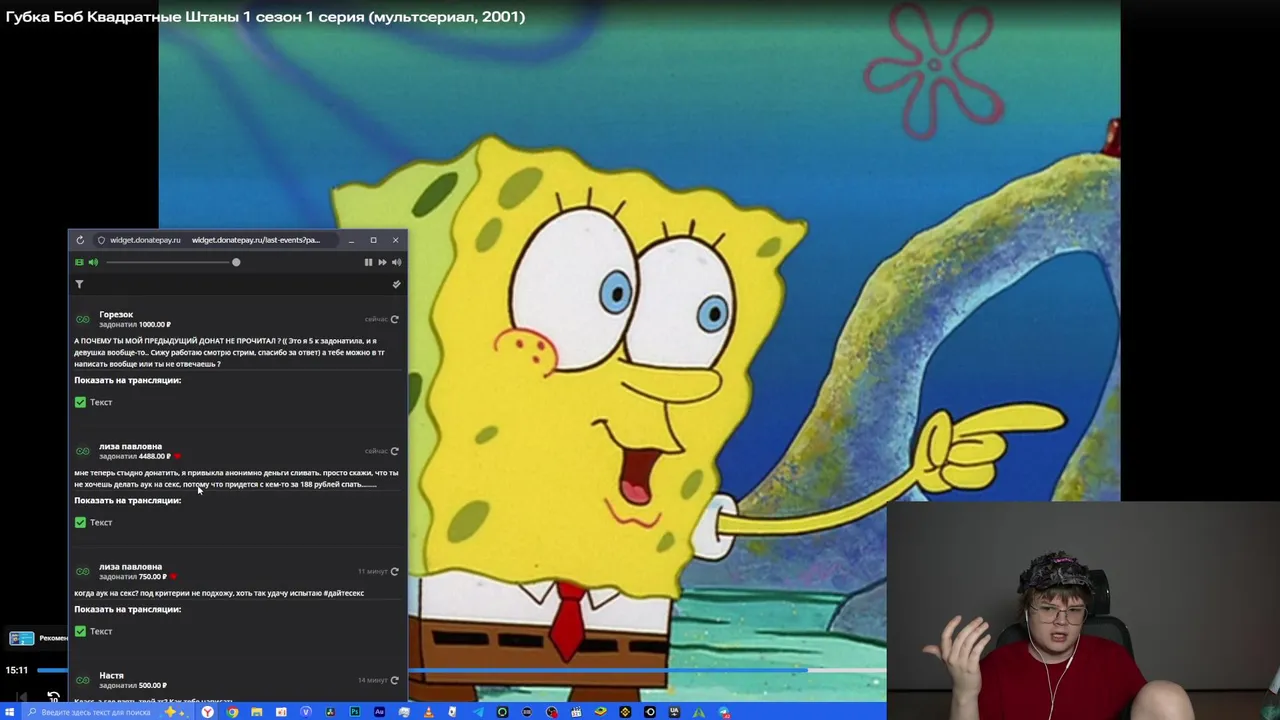Open yellow Binance icon in taskbar
The image size is (1280, 720).
click(624, 712)
